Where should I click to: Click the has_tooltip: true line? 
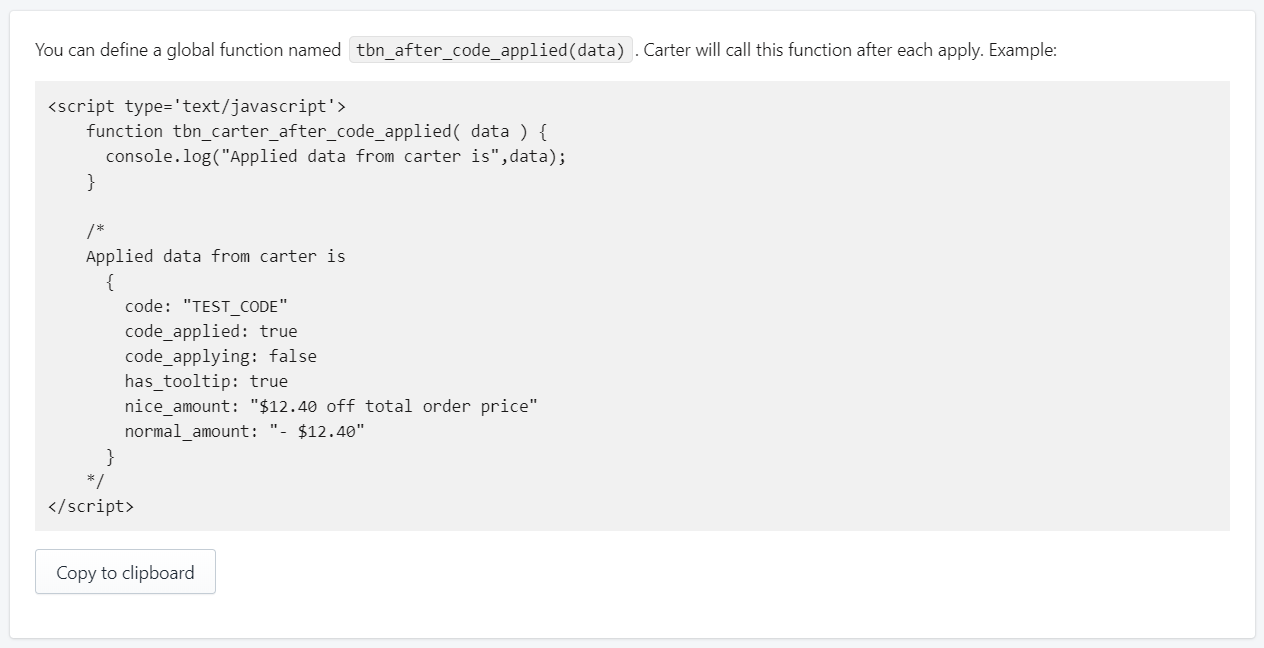pyautogui.click(x=206, y=381)
